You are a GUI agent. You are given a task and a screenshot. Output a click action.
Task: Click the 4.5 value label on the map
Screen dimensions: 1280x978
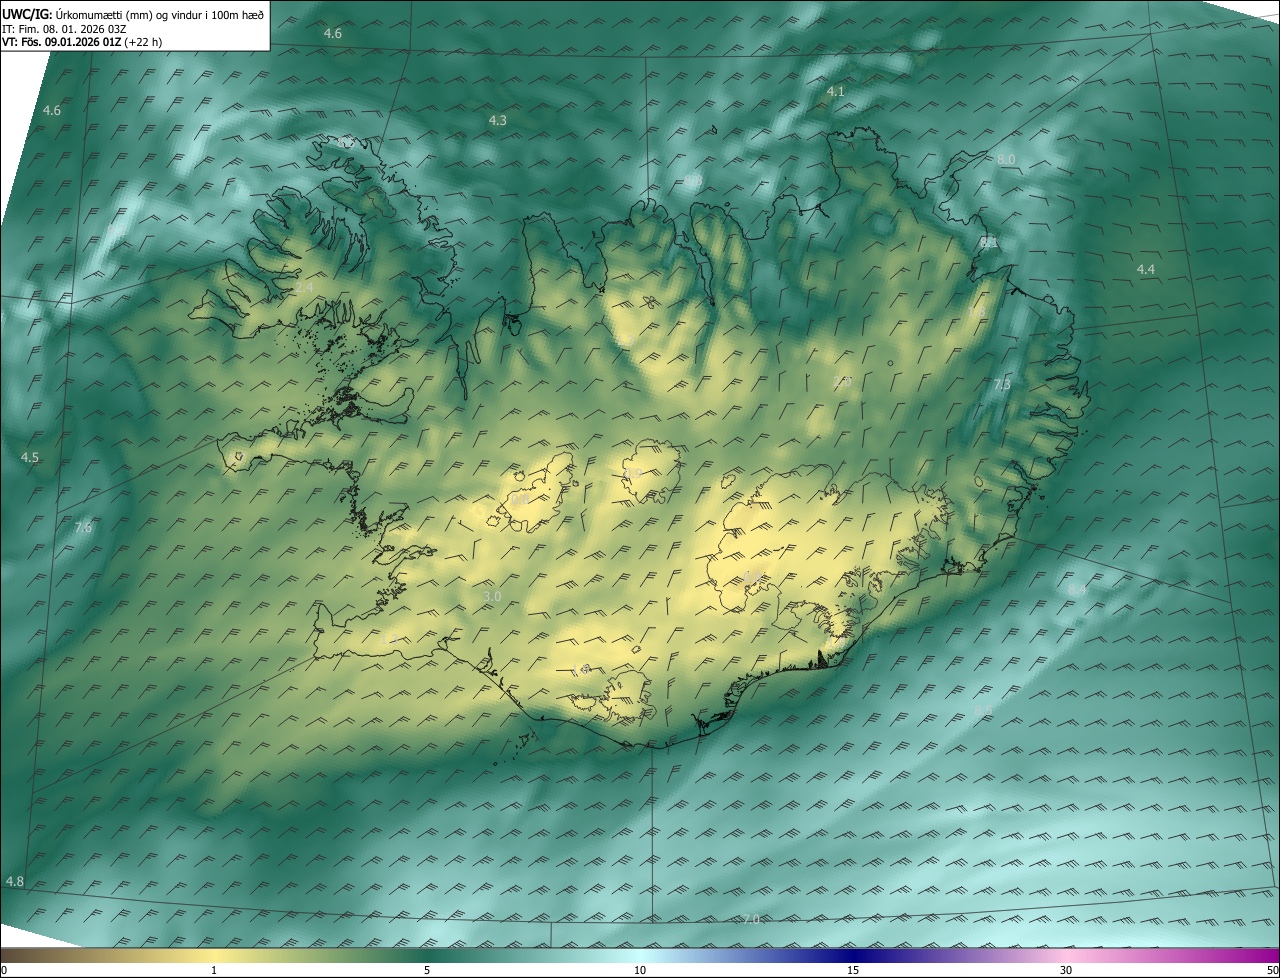(x=30, y=457)
